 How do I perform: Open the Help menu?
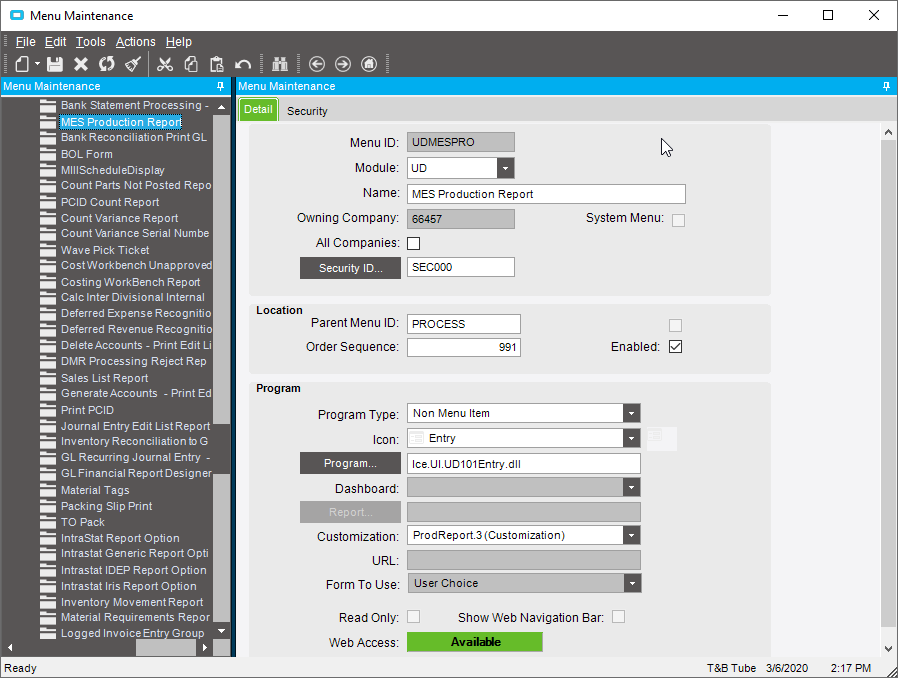[x=179, y=42]
